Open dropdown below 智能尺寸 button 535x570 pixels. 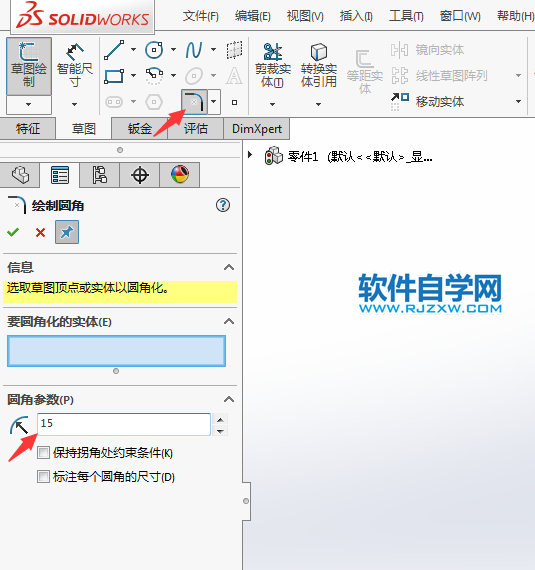(x=75, y=105)
